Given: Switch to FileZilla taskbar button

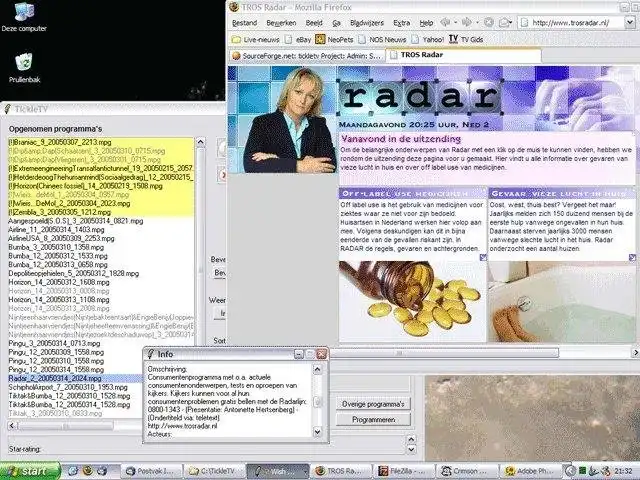Looking at the screenshot, I should 404,471.
